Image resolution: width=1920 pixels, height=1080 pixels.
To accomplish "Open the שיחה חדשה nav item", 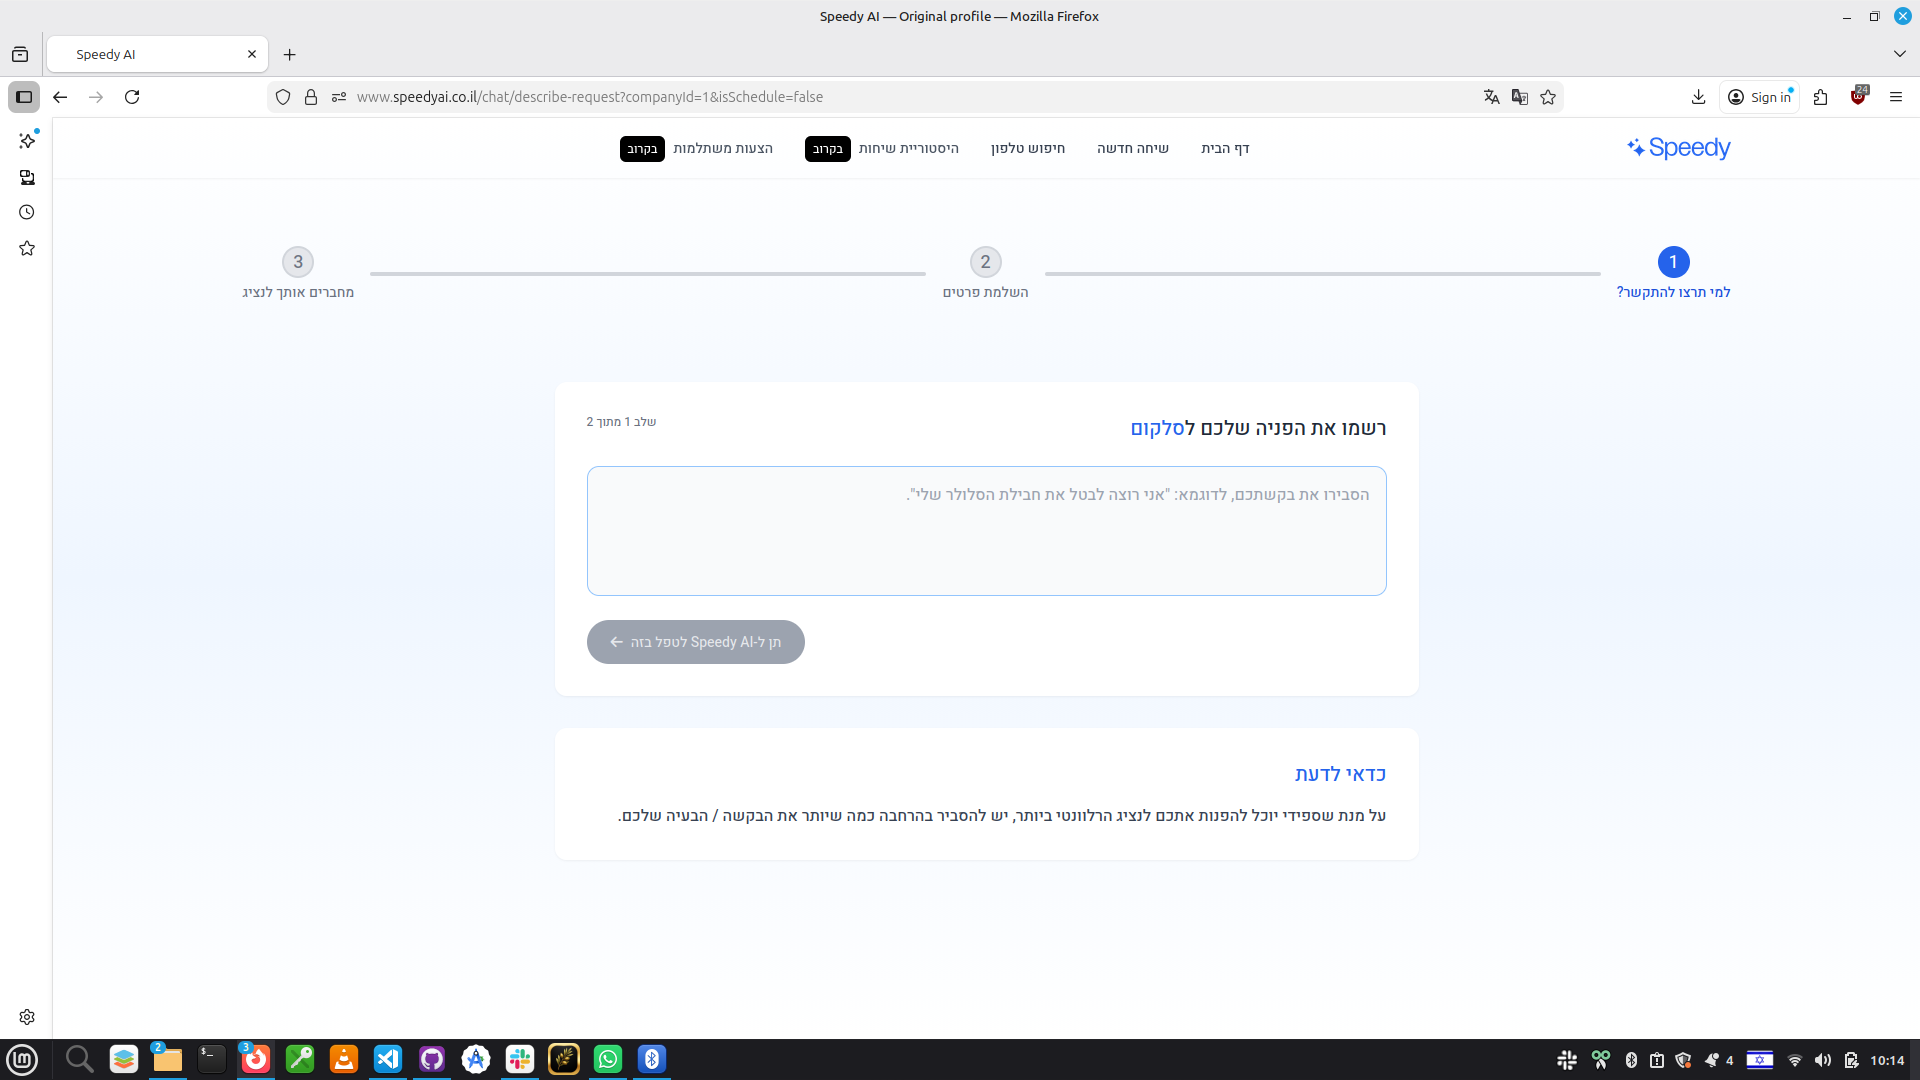I will (x=1132, y=148).
